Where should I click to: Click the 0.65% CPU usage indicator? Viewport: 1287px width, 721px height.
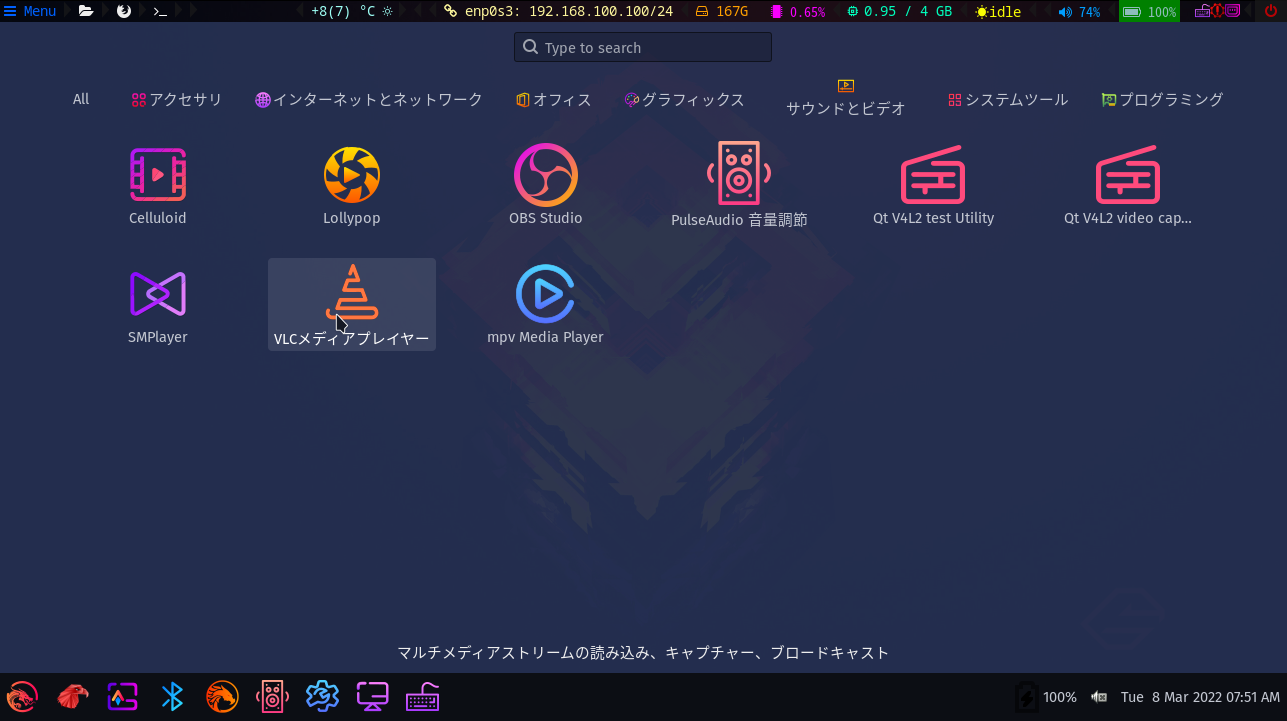click(x=798, y=12)
